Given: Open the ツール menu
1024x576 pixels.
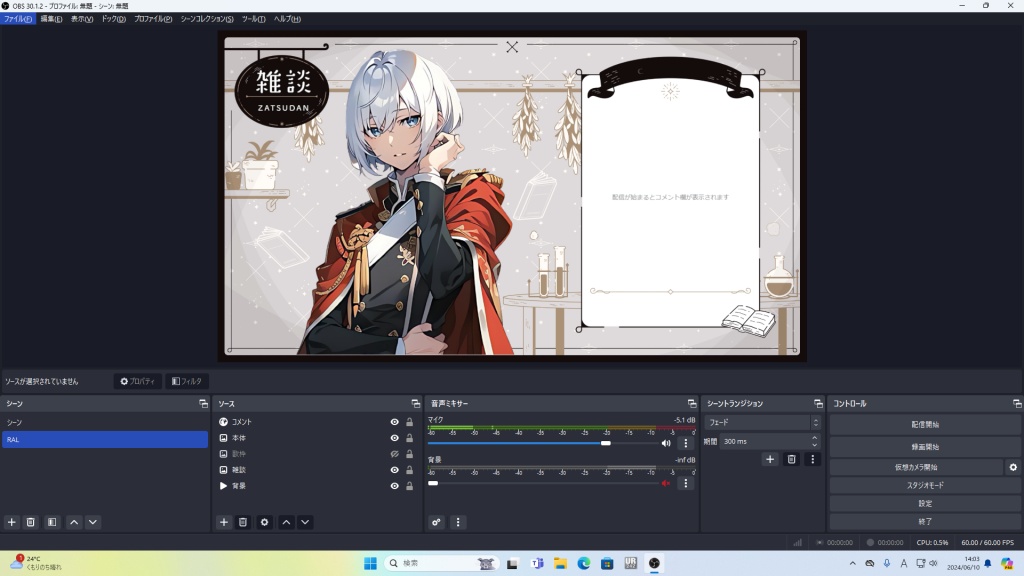Looking at the screenshot, I should 253,19.
